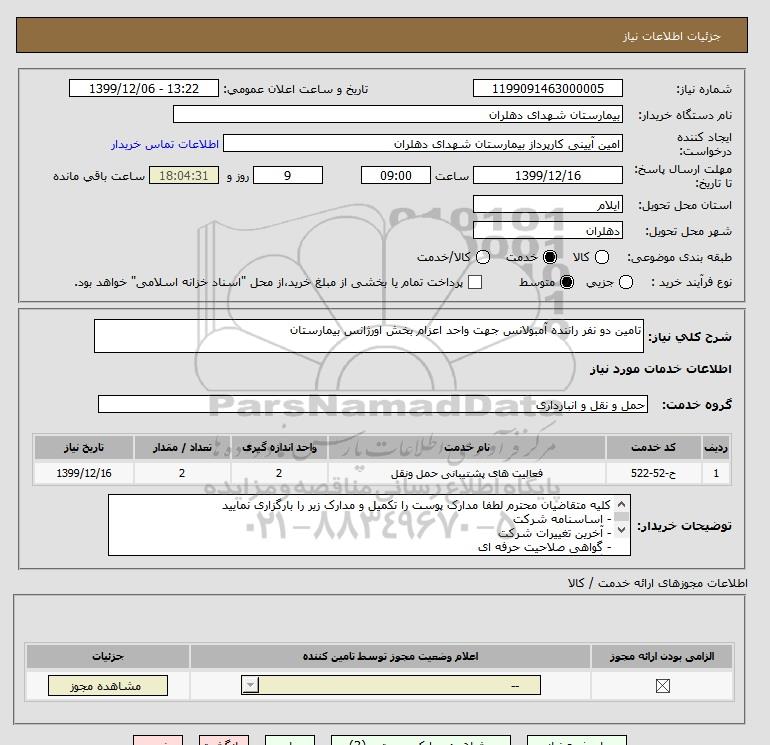Screen dimensions: 770x745
Task: Click the remaining time countdown 18:04:31
Action: pos(184,175)
